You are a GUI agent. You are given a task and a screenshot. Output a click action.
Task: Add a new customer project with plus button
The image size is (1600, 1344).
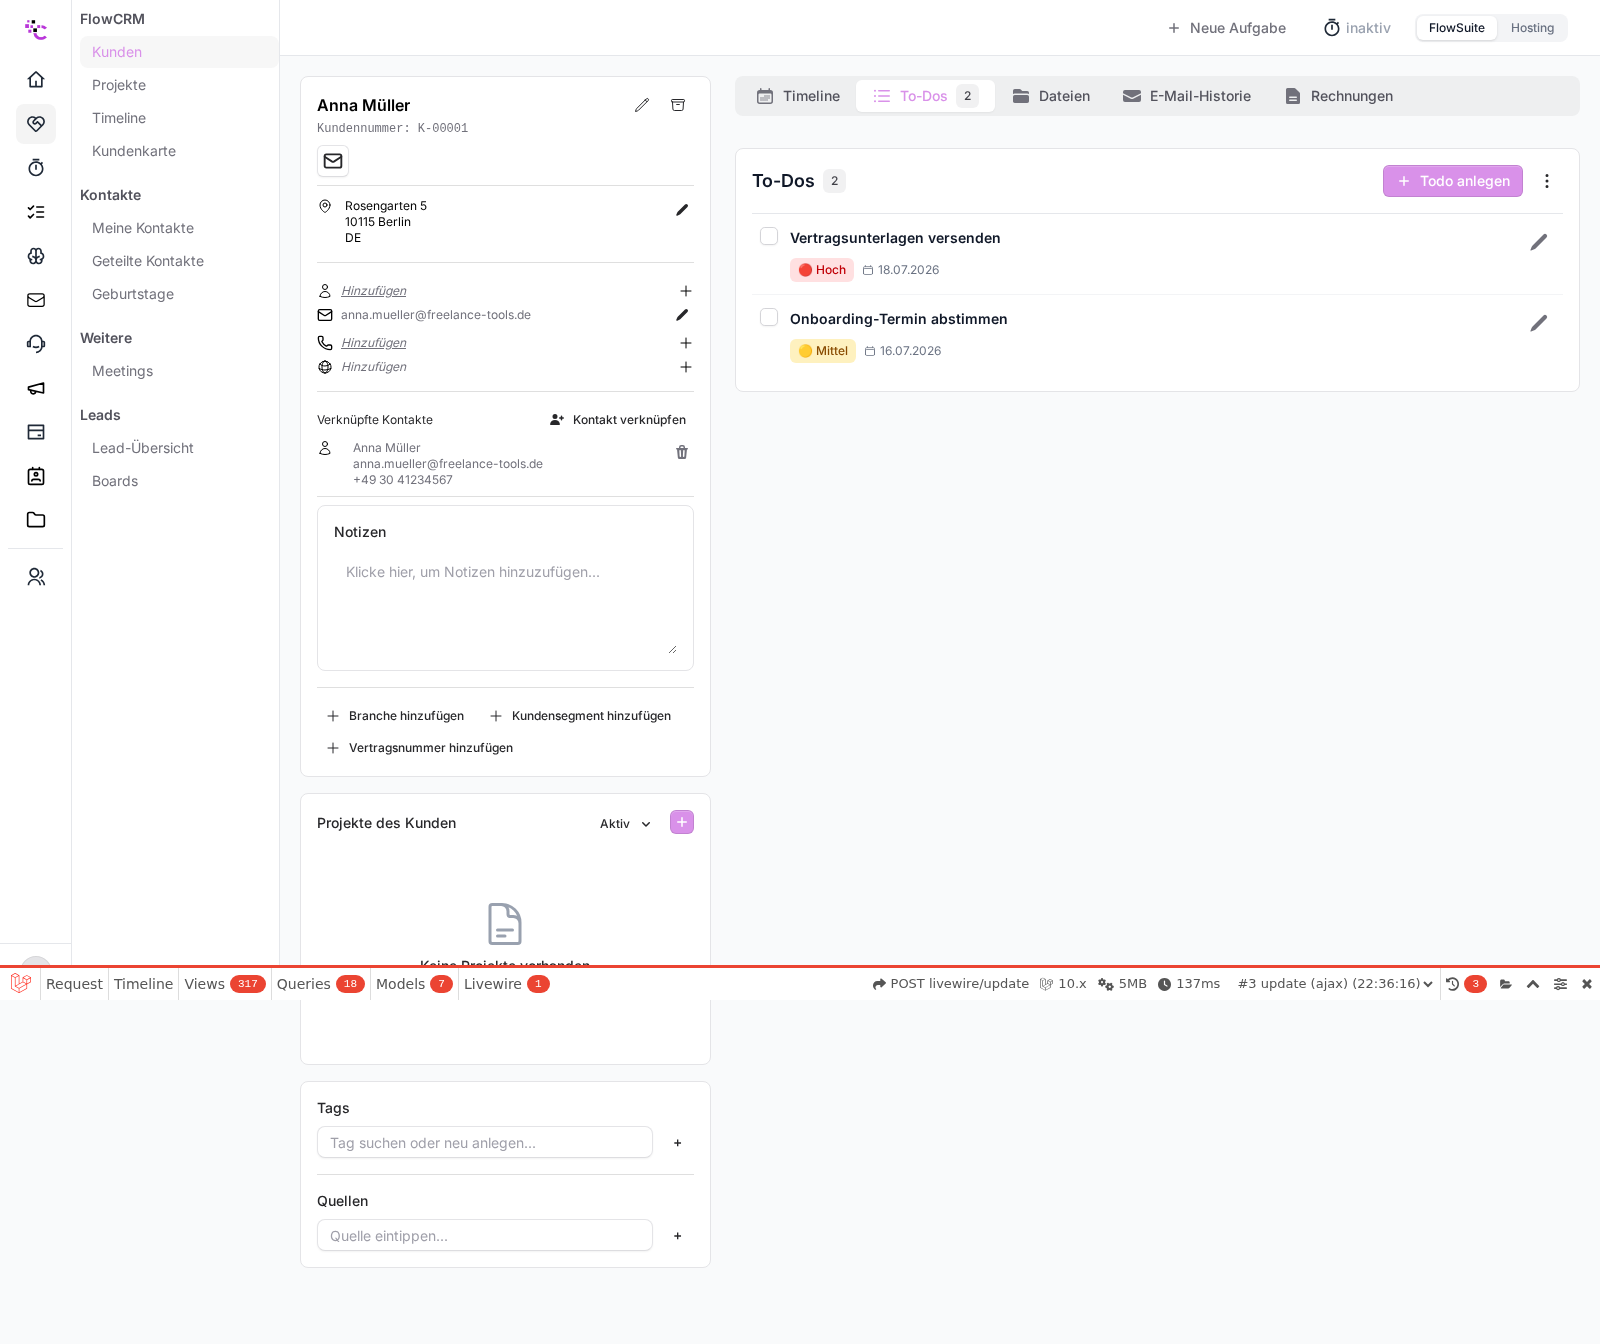[682, 822]
